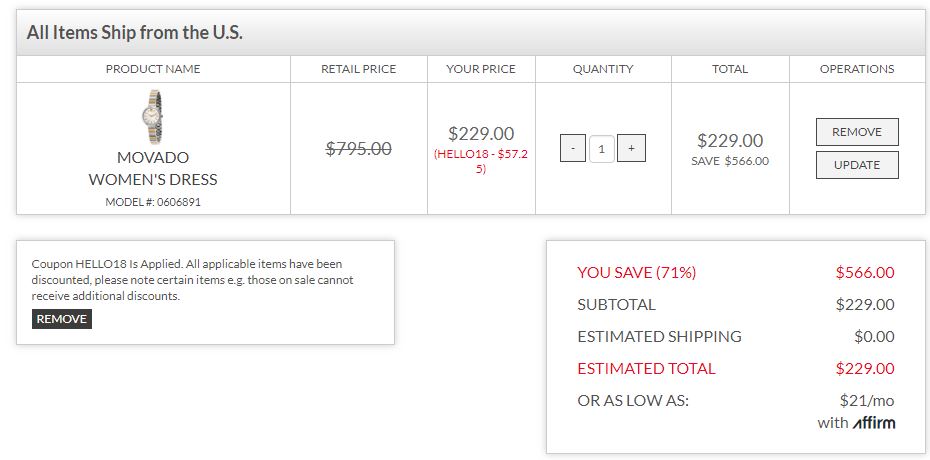
Task: Click the YOU SAVE (71%) label
Action: (636, 272)
